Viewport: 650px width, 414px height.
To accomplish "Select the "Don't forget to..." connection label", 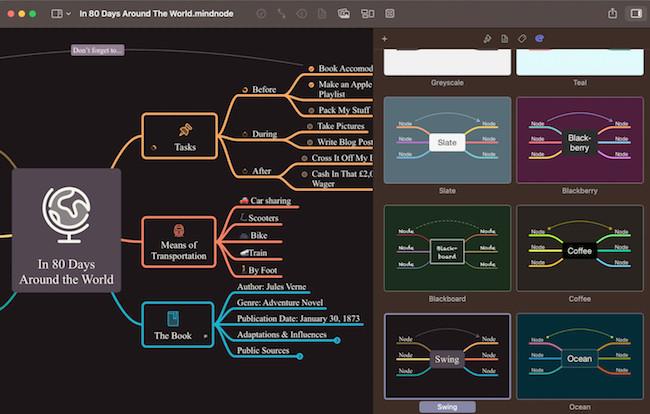I will (x=97, y=50).
